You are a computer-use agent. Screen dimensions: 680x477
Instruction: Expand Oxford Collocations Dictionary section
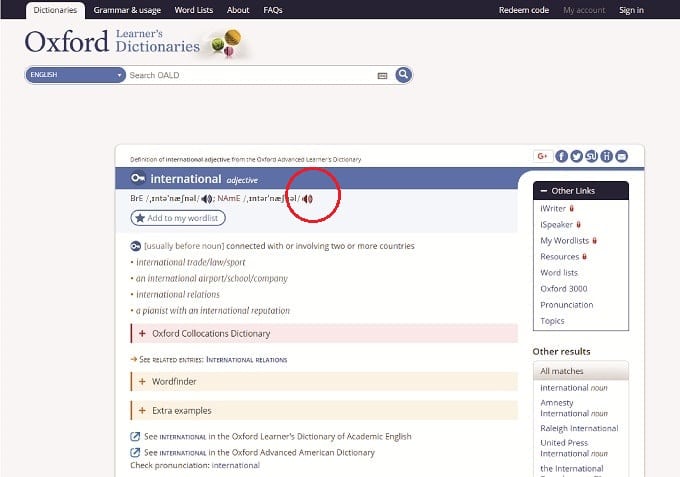point(324,333)
